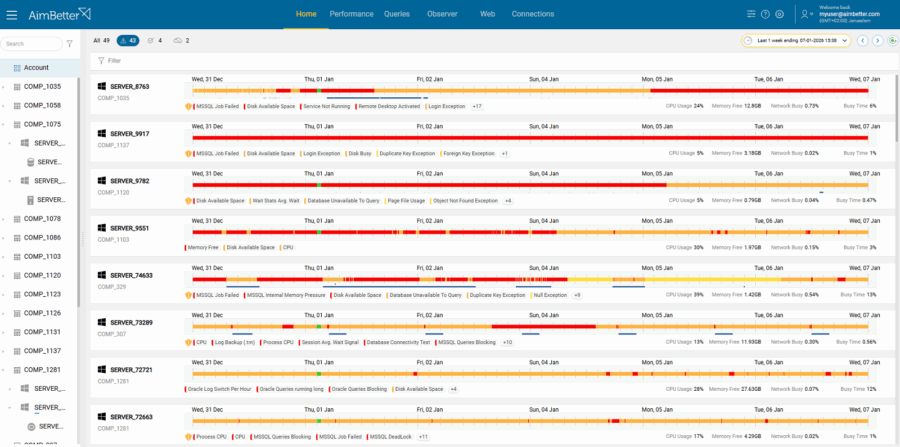The width and height of the screenshot is (900, 447).
Task: Toggle the alerts filter showing 43
Action: [127, 40]
